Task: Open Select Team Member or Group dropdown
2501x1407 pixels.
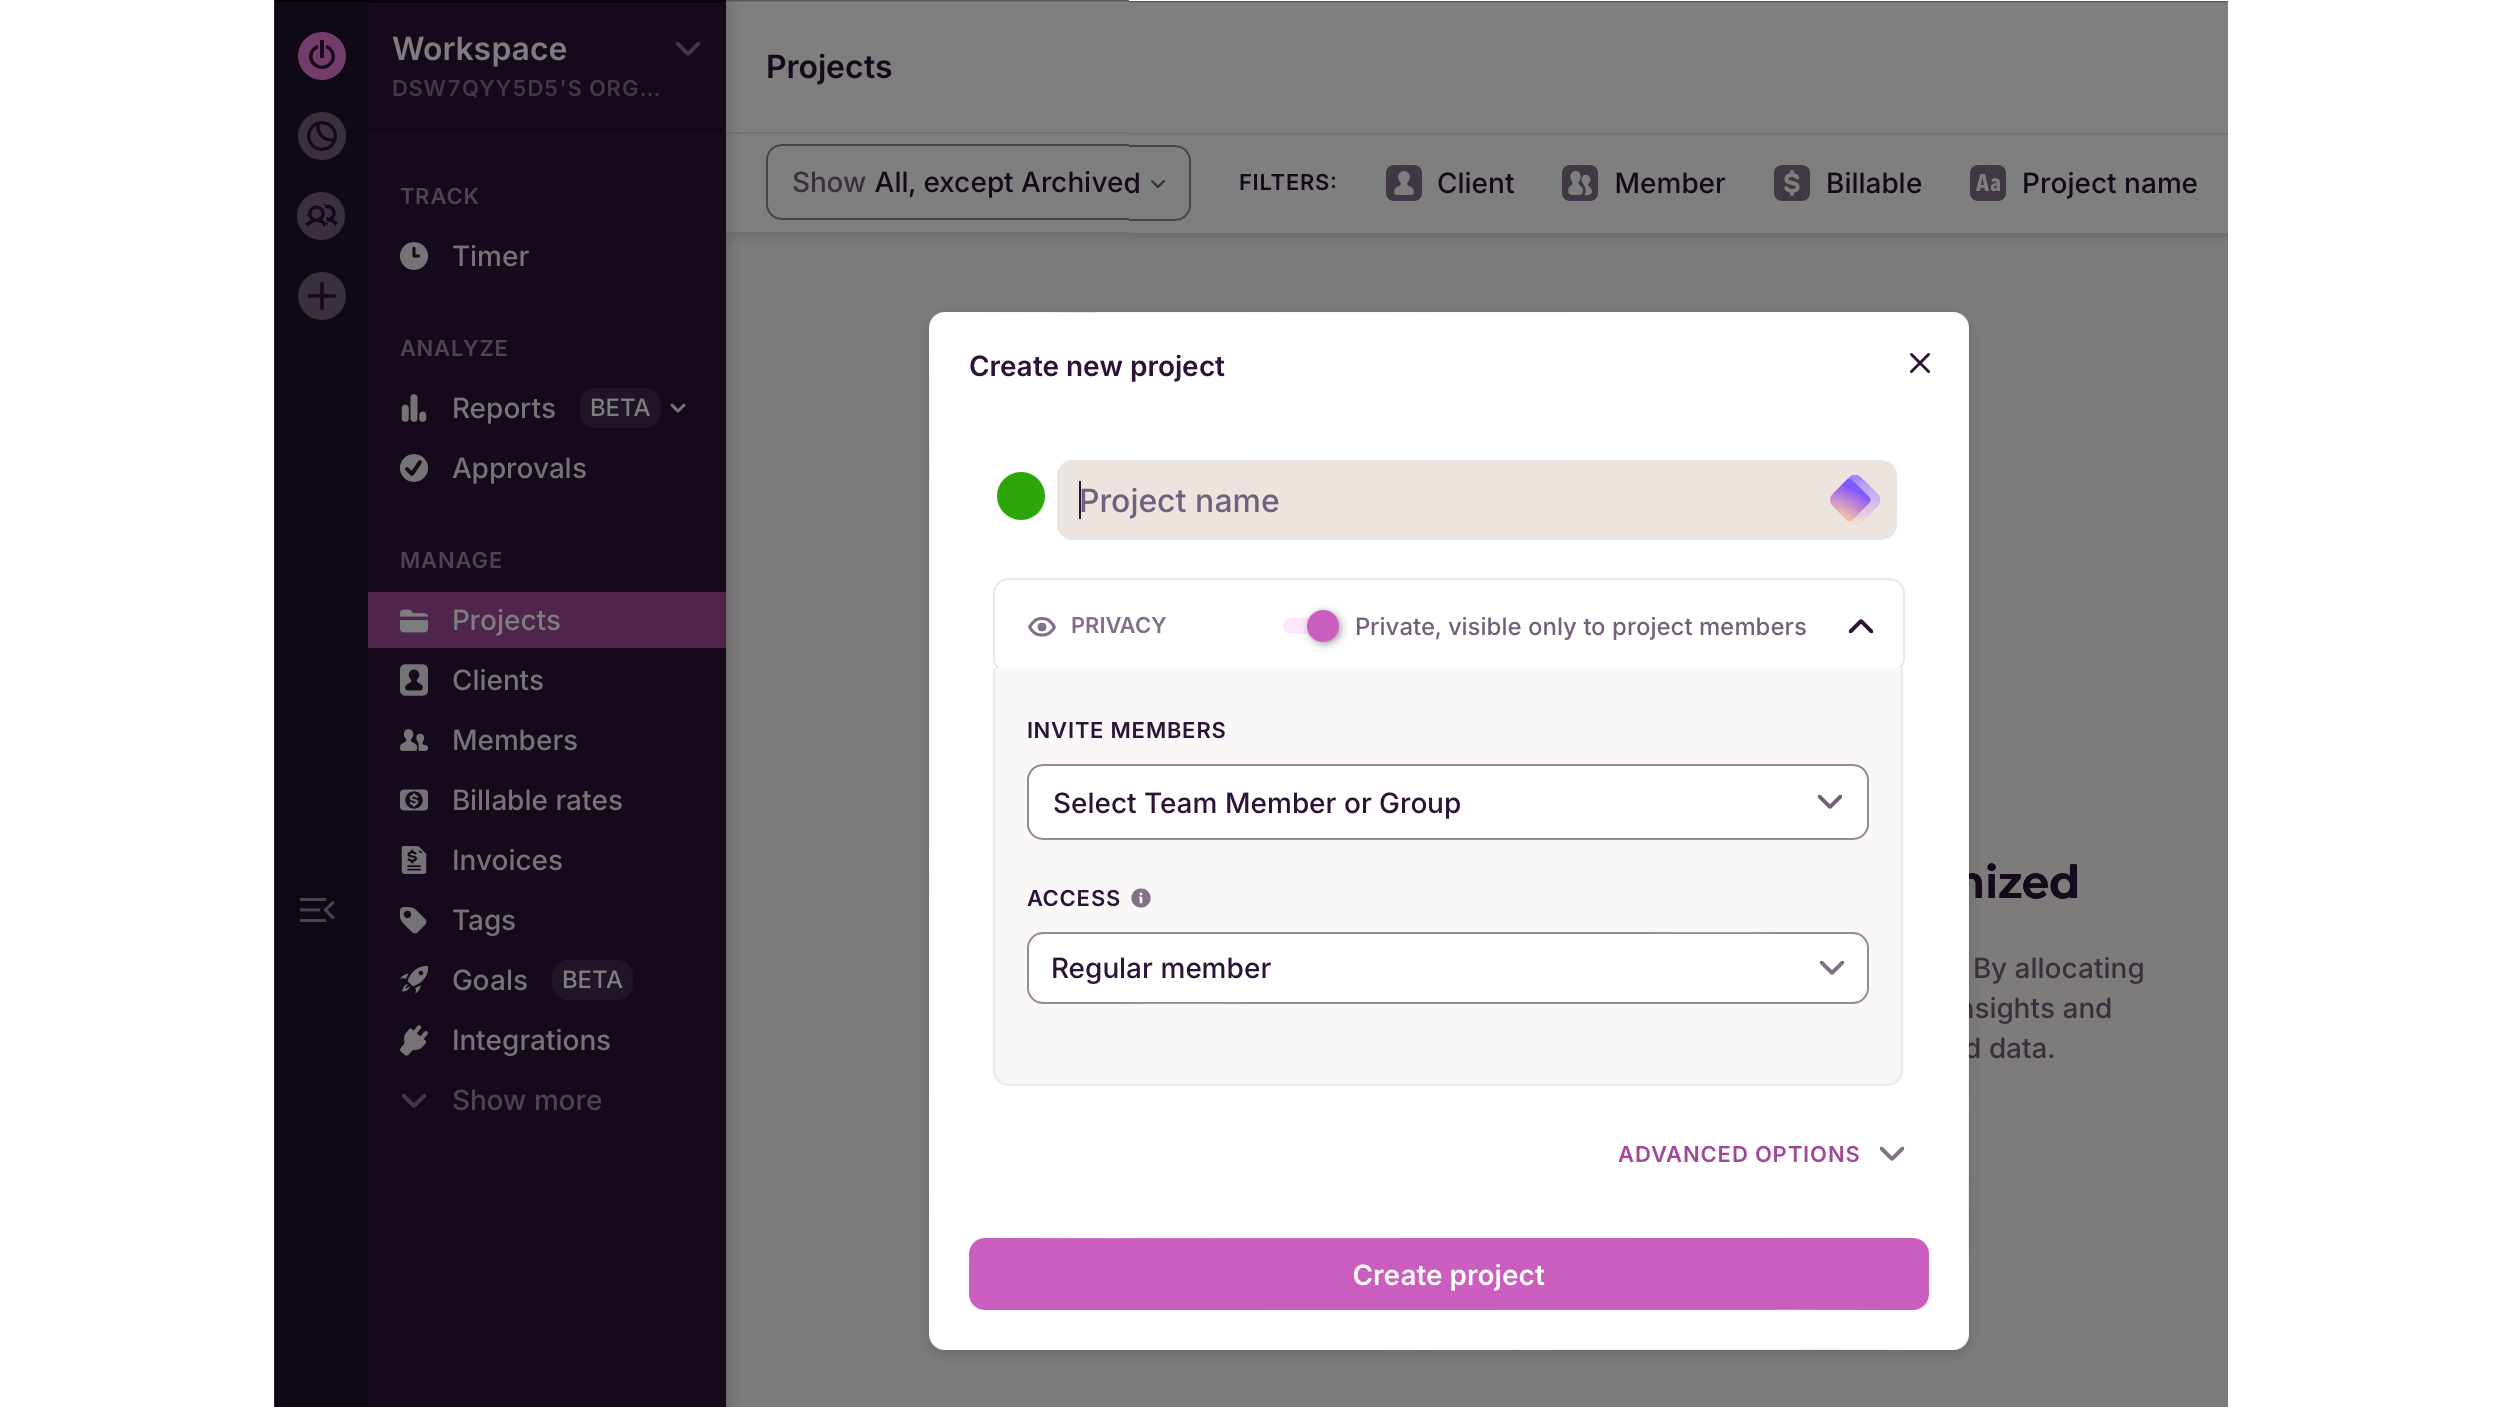Action: [1447, 802]
